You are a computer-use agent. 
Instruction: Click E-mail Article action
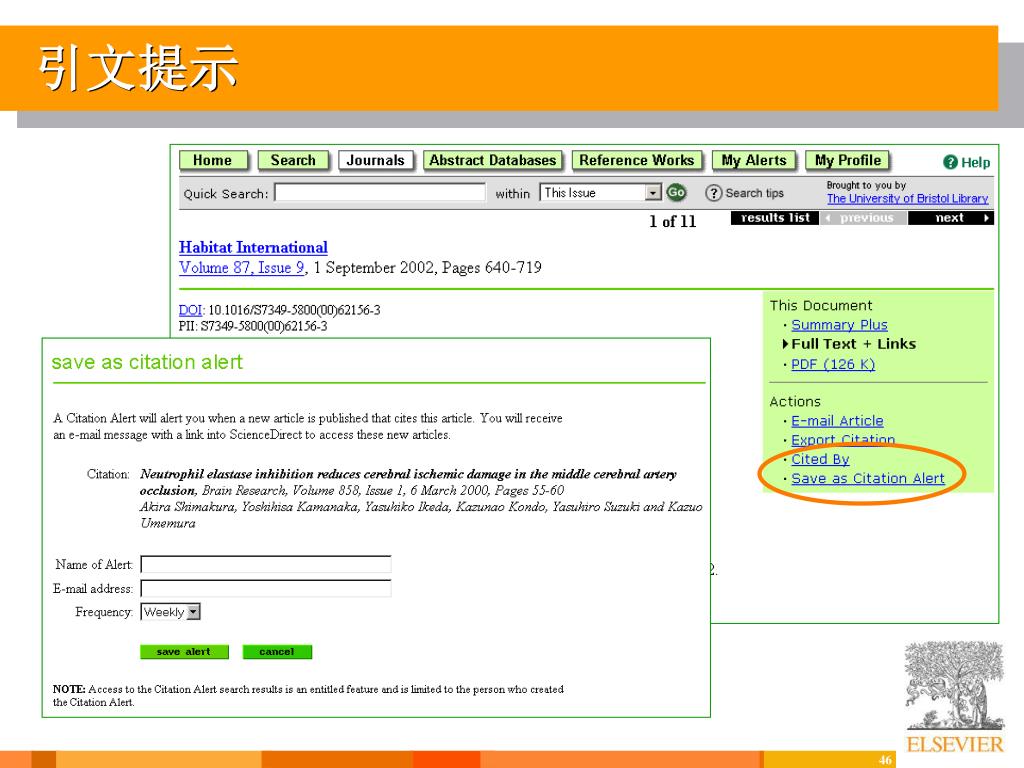pos(837,421)
